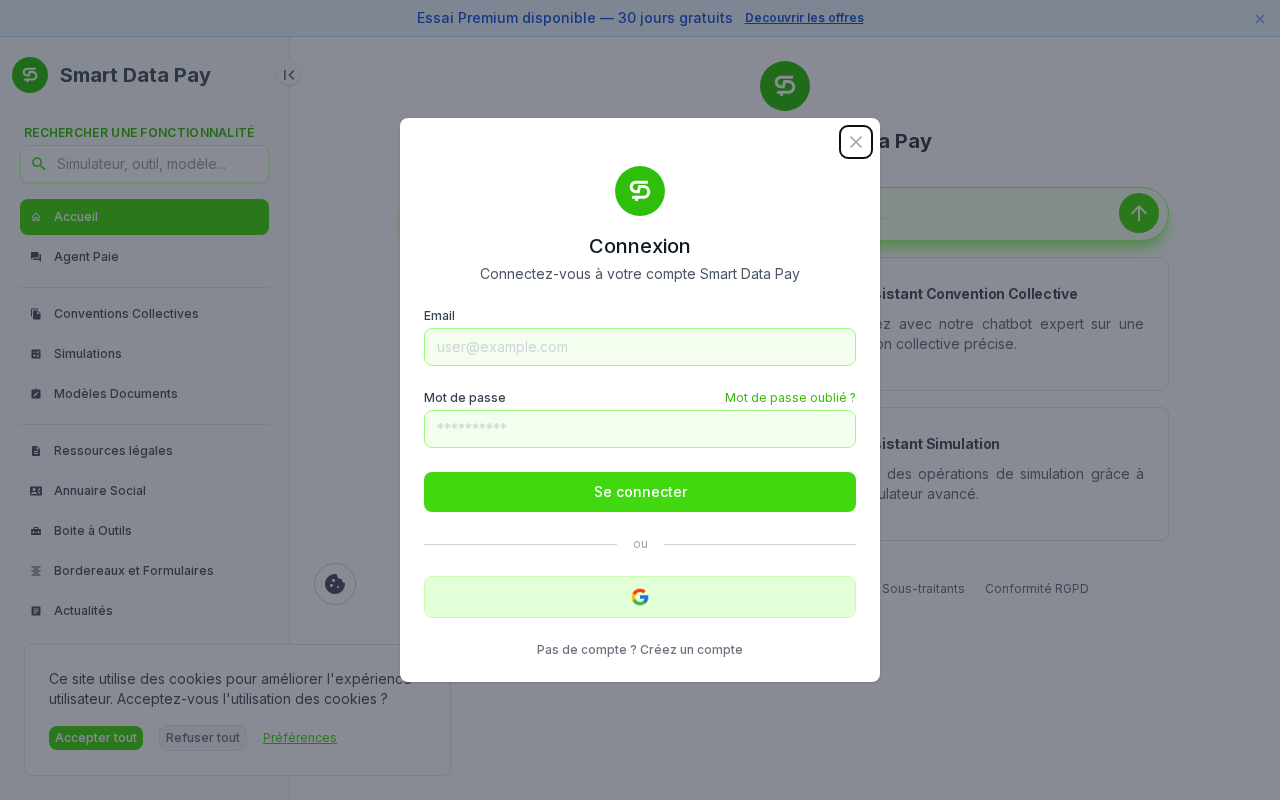Open Découvrir les offres link
The height and width of the screenshot is (800, 1280).
click(804, 18)
